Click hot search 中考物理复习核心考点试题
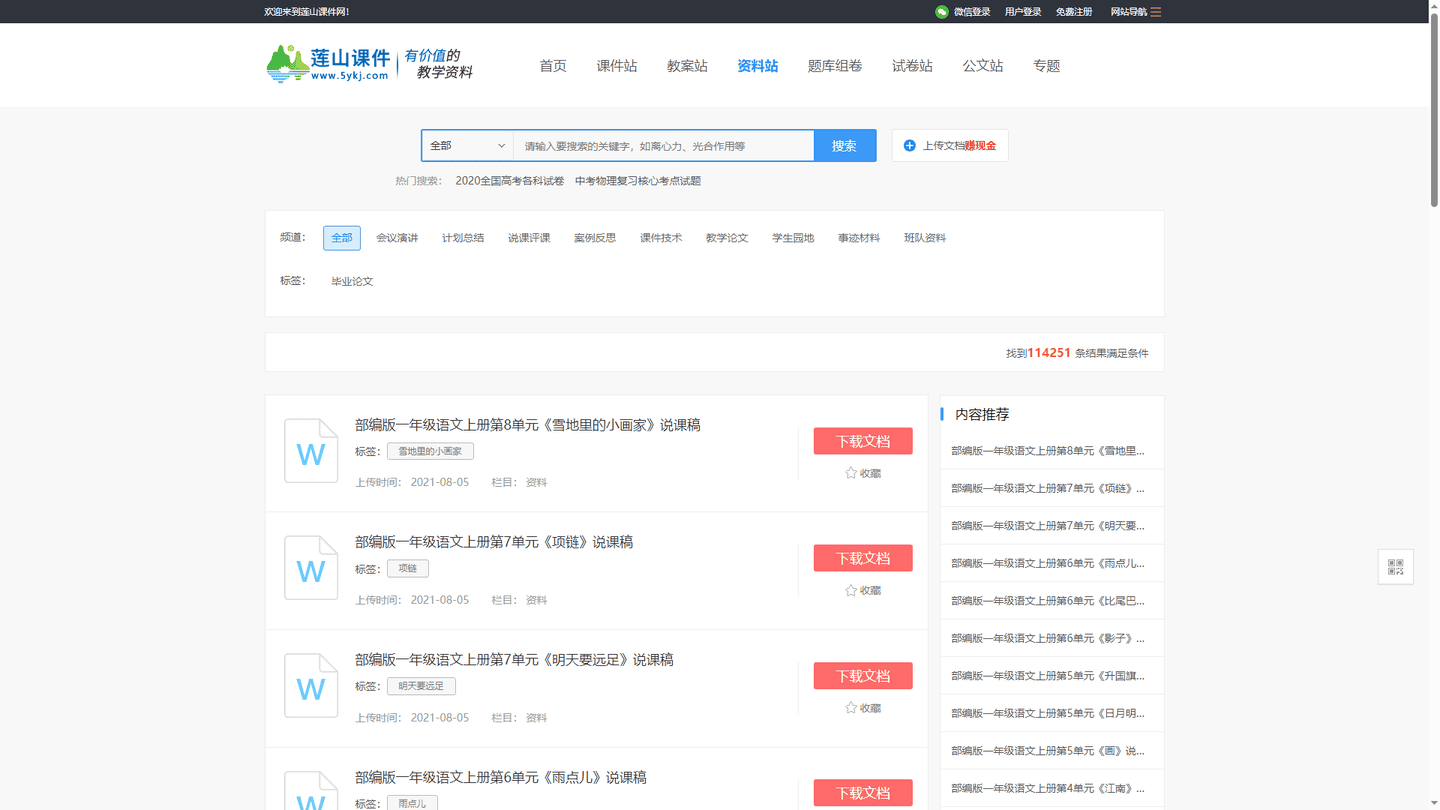This screenshot has width=1440, height=810. point(638,181)
